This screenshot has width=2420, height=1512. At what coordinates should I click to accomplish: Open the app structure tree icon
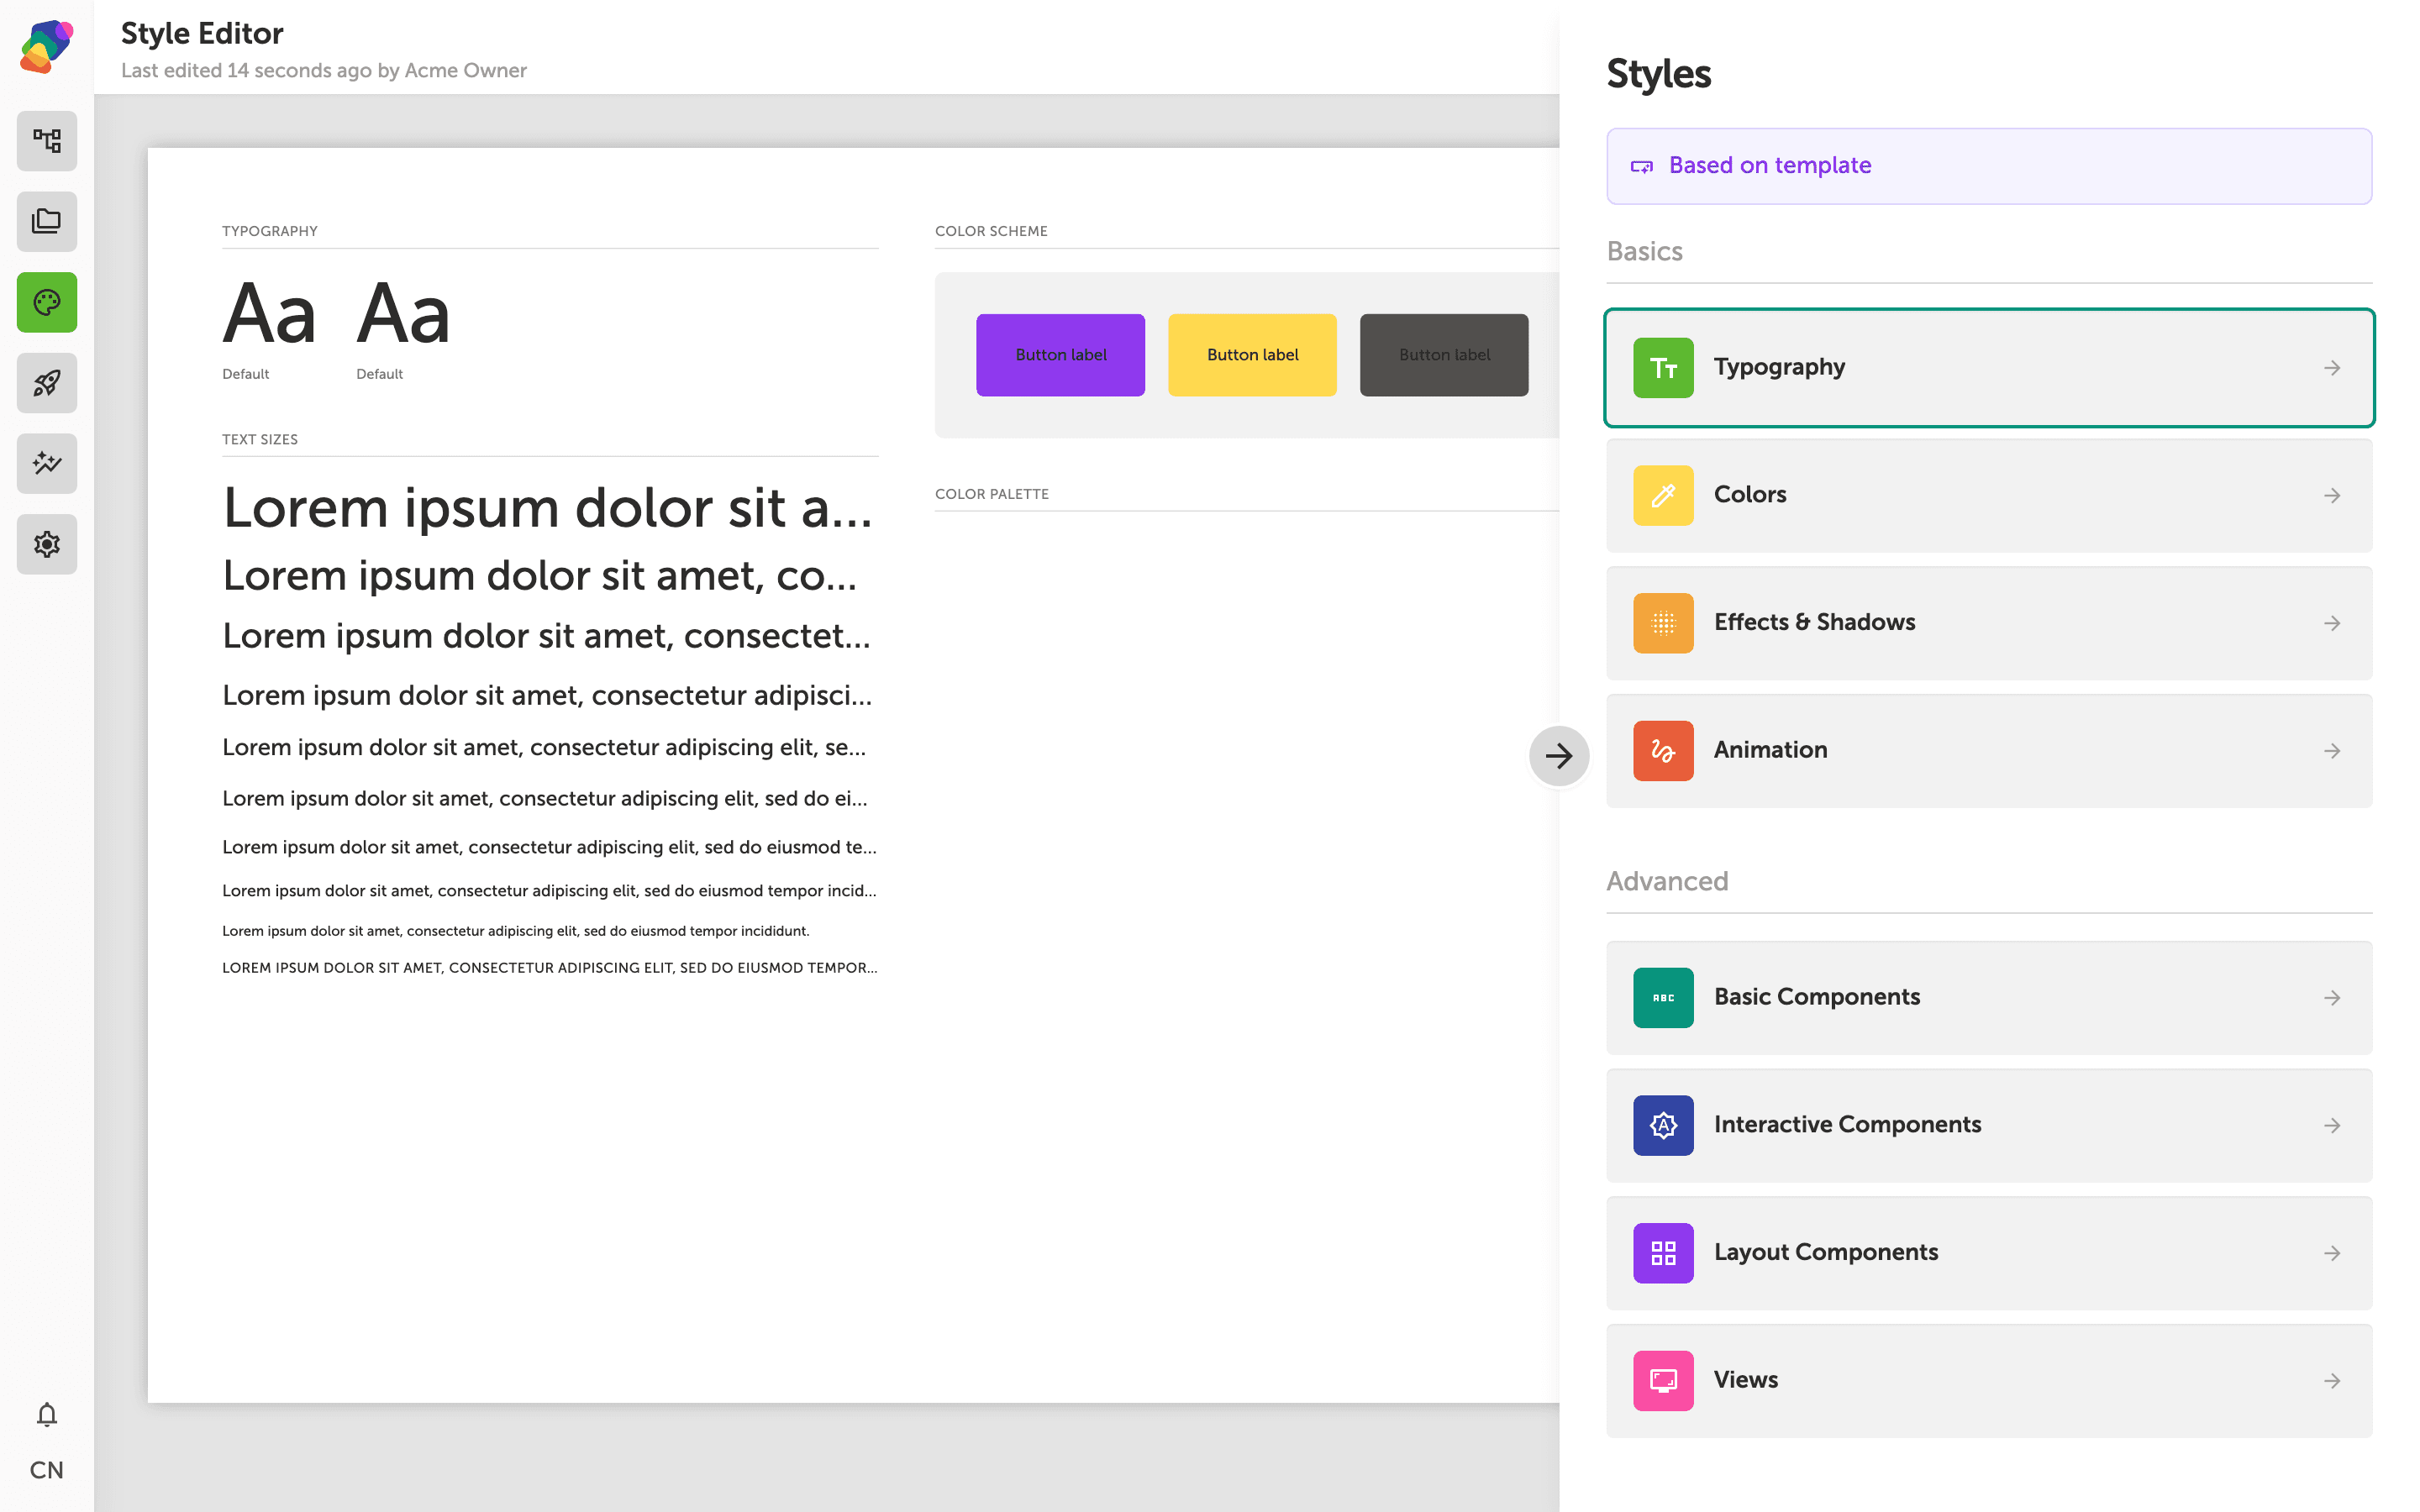47,141
